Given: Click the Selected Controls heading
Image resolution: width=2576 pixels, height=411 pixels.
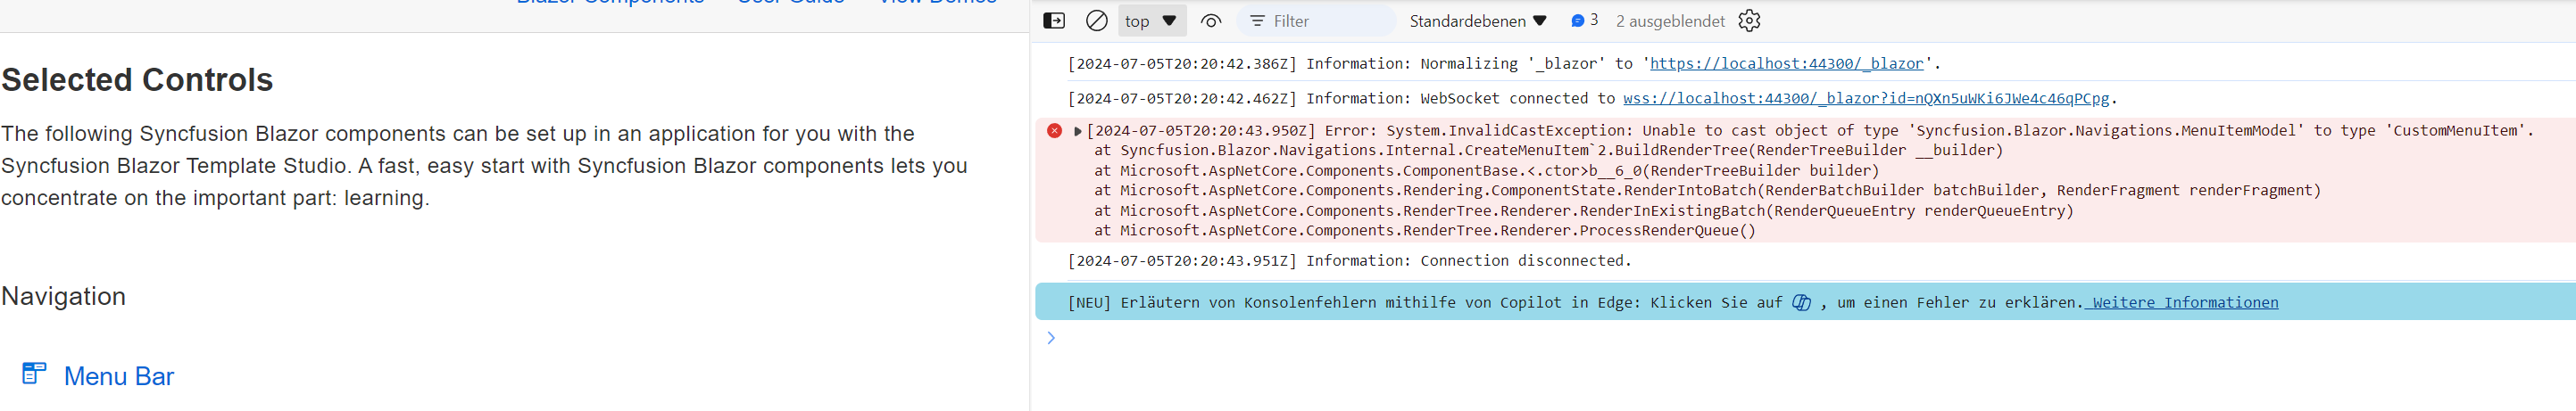Looking at the screenshot, I should [137, 80].
